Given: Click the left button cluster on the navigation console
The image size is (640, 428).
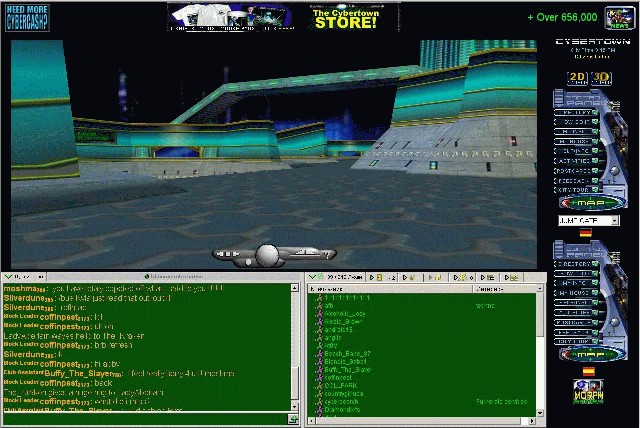Looking at the screenshot, I should pyautogui.click(x=228, y=254).
